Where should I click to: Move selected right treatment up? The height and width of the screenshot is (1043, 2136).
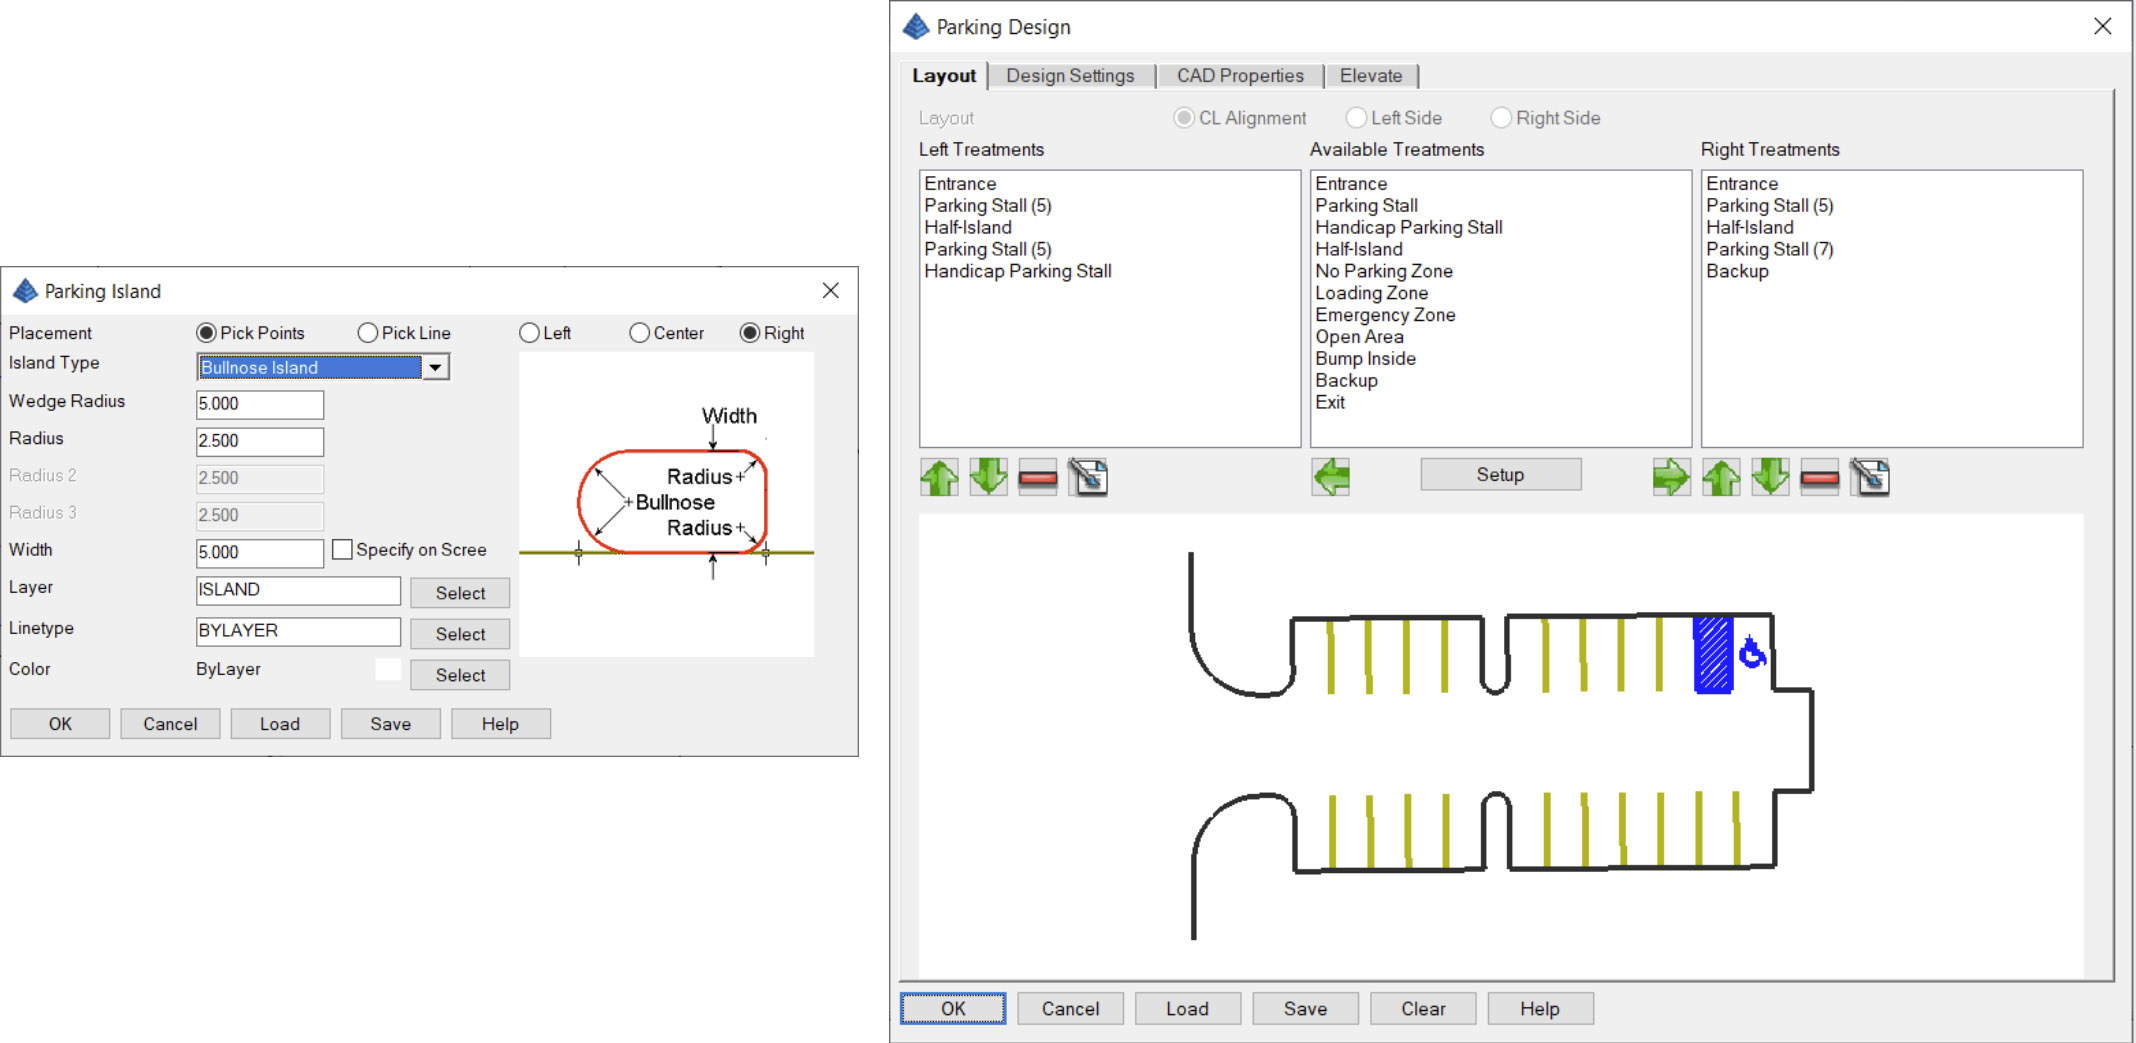coord(1721,477)
